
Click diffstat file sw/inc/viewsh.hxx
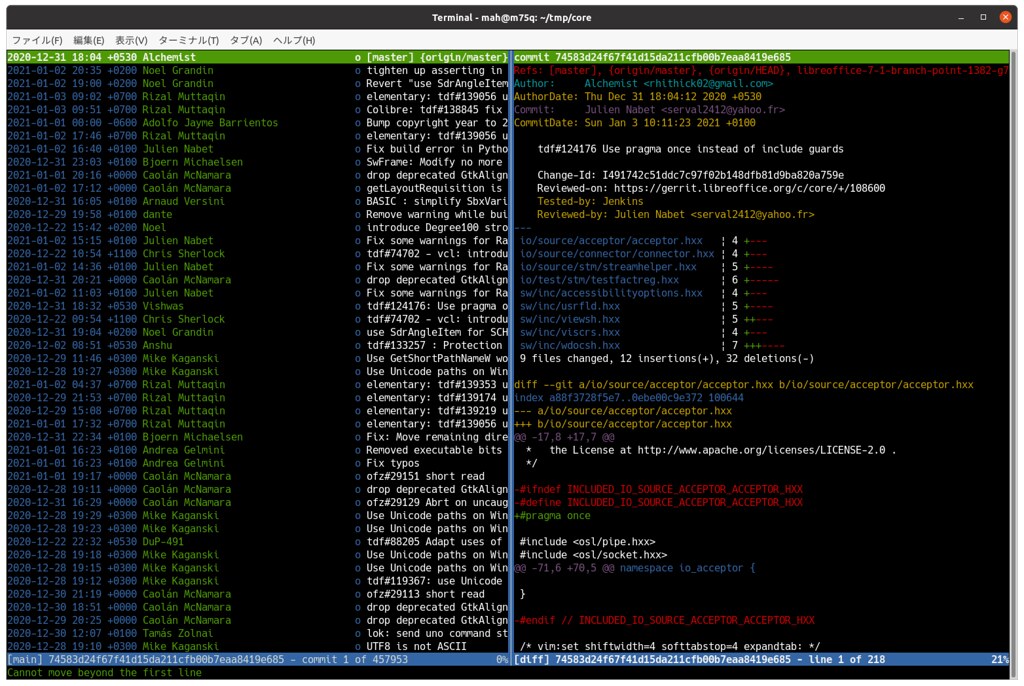pos(570,319)
